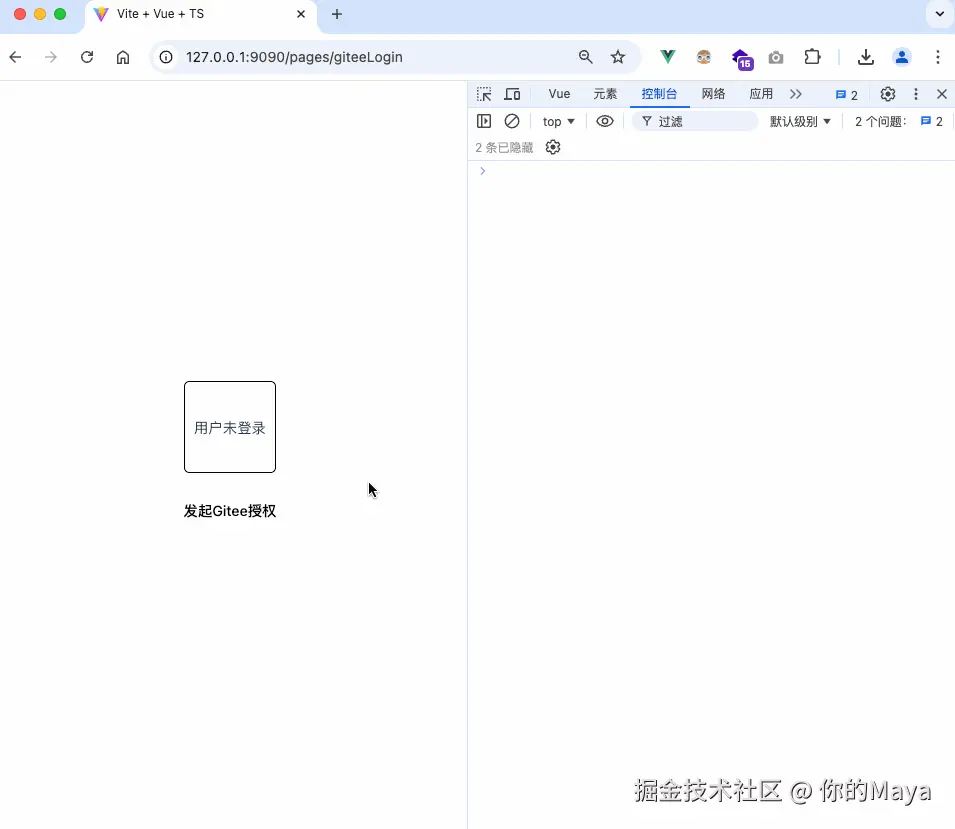The height and width of the screenshot is (829, 955).
Task: Toggle hidden messages via 2 条已隐藏 gear
Action: 553,147
